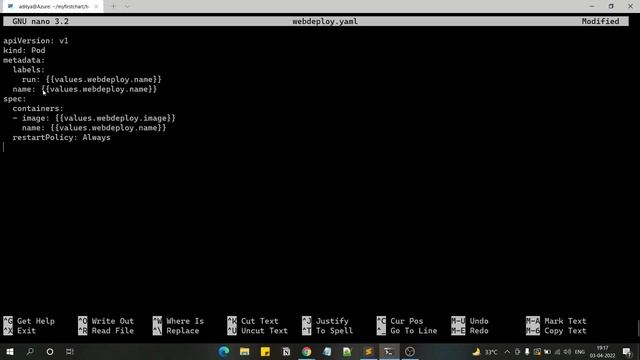
Task: Open Task View on the taskbar
Action: point(70,351)
